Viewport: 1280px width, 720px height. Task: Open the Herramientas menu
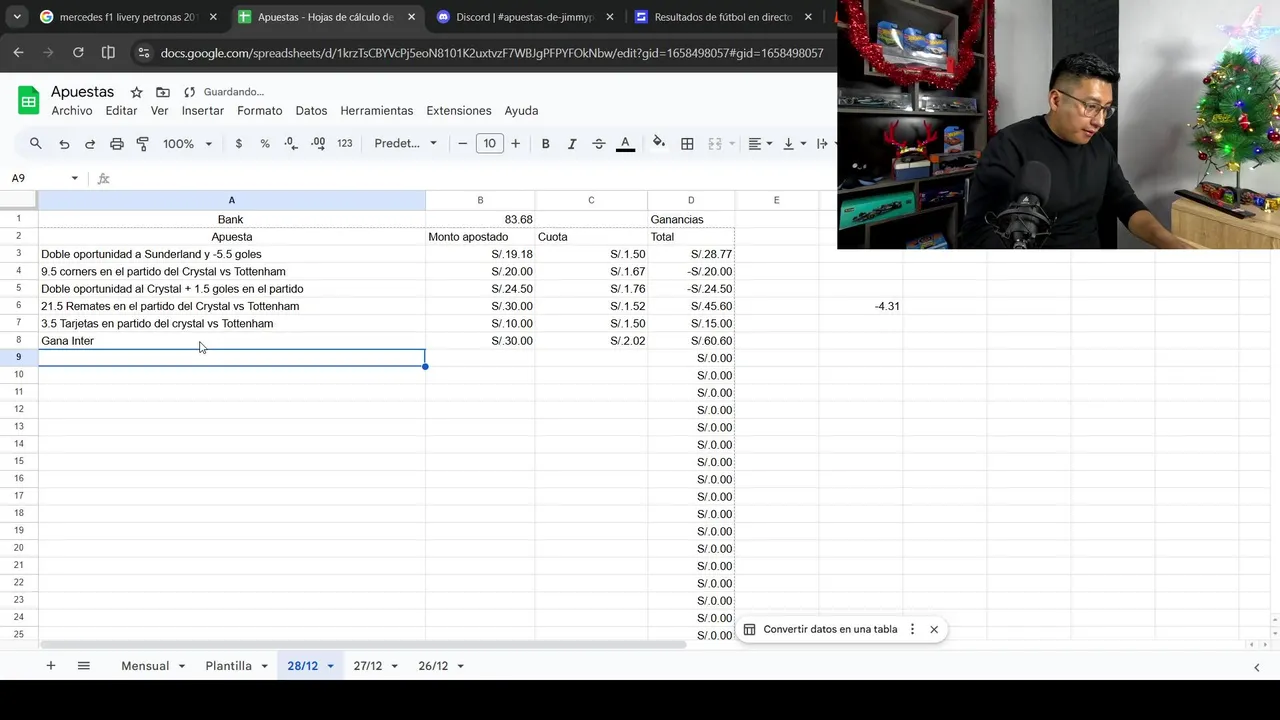pyautogui.click(x=376, y=111)
